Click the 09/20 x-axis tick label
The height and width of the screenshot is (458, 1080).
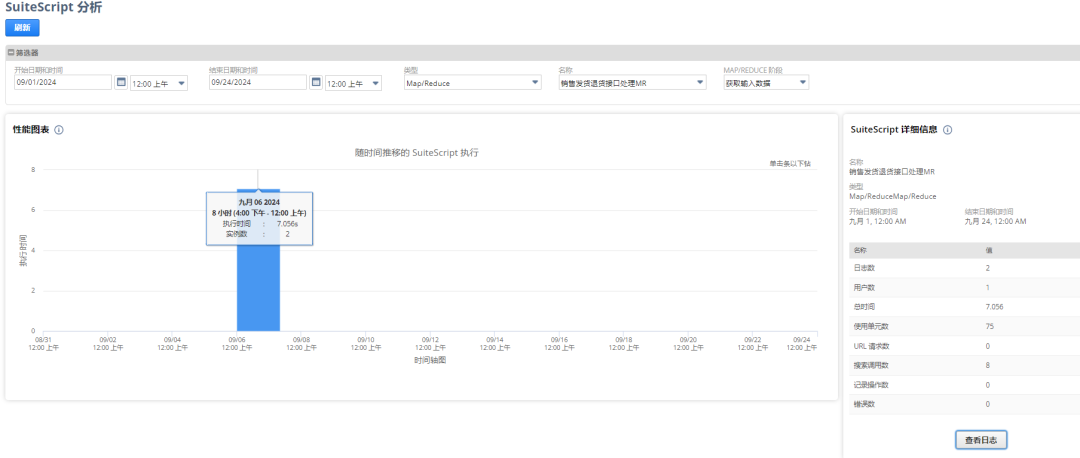(688, 344)
